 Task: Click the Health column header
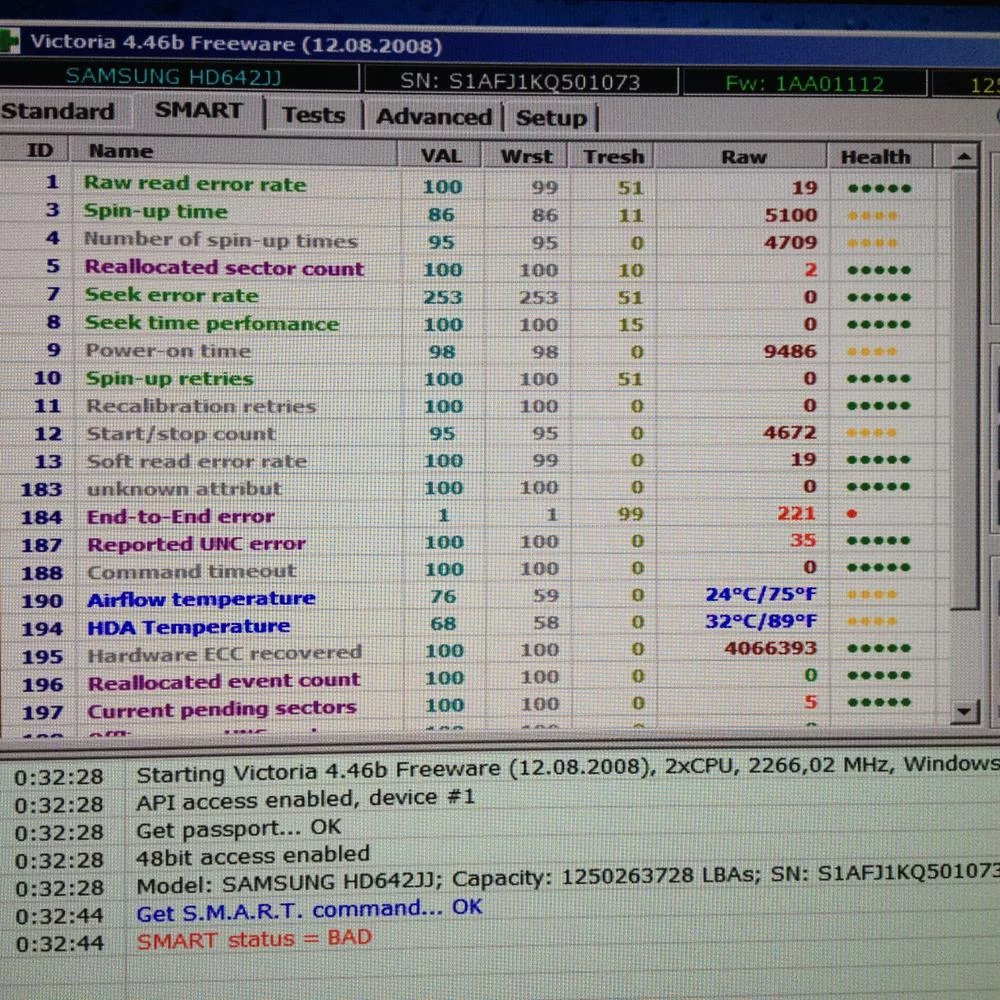point(880,157)
